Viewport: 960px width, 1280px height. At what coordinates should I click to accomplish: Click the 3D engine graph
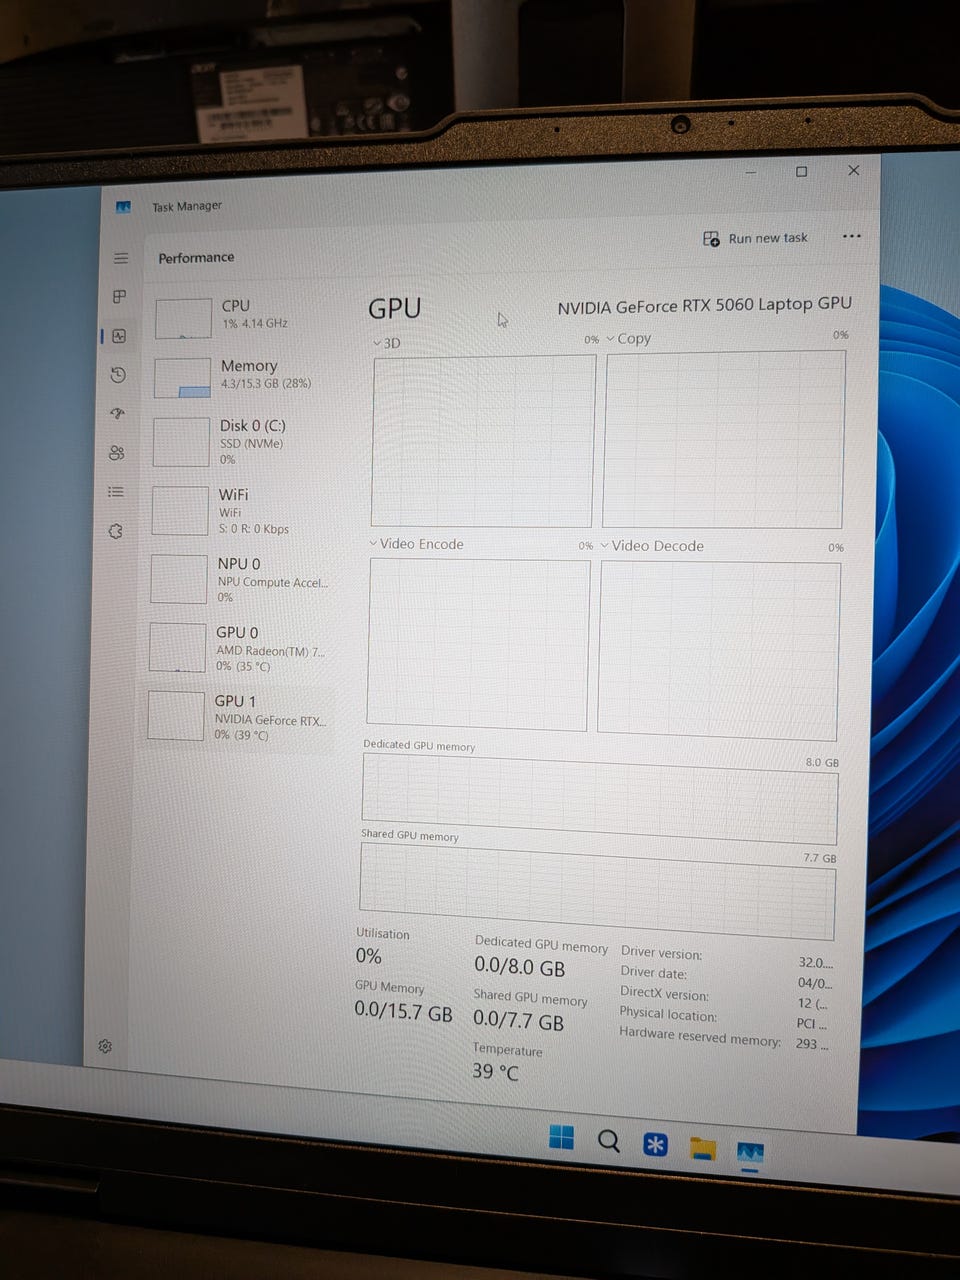(483, 440)
